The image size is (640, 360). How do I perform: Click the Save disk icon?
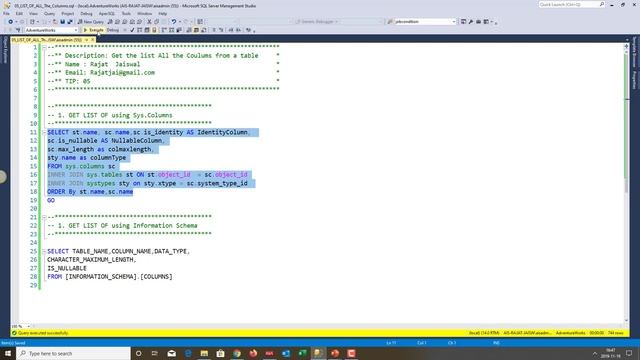(62, 22)
